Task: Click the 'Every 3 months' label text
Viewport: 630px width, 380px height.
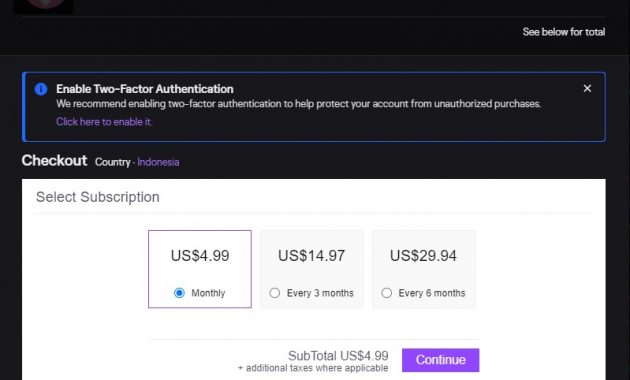Action: 320,293
